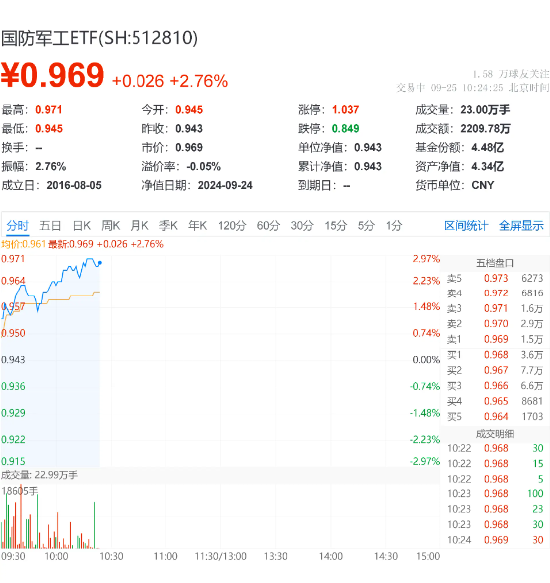This screenshot has width=550, height=583.
Task: Click the 最高 value 0.971
Action: pyautogui.click(x=49, y=110)
